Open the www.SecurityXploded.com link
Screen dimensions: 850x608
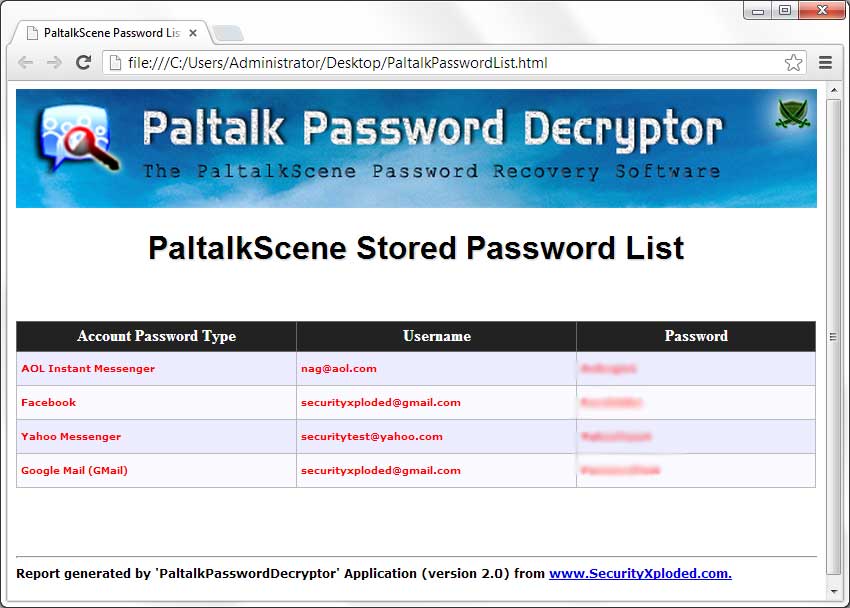pyautogui.click(x=640, y=573)
